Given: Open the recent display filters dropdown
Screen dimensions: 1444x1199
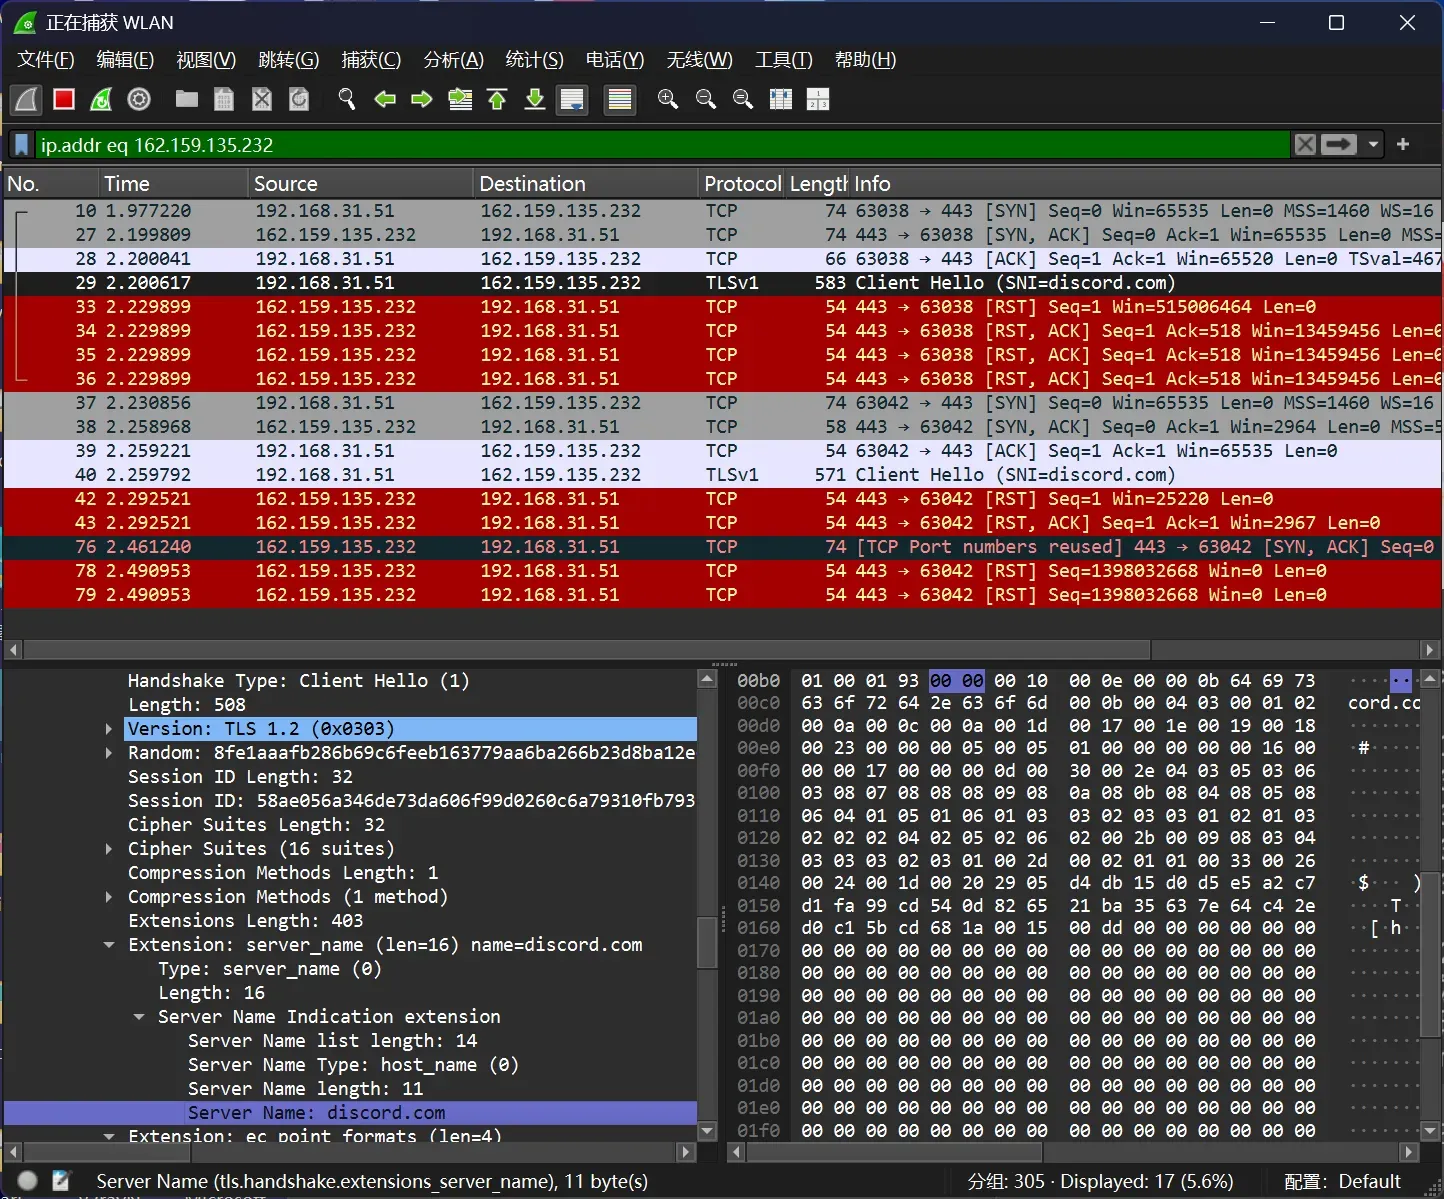Looking at the screenshot, I should point(1374,145).
